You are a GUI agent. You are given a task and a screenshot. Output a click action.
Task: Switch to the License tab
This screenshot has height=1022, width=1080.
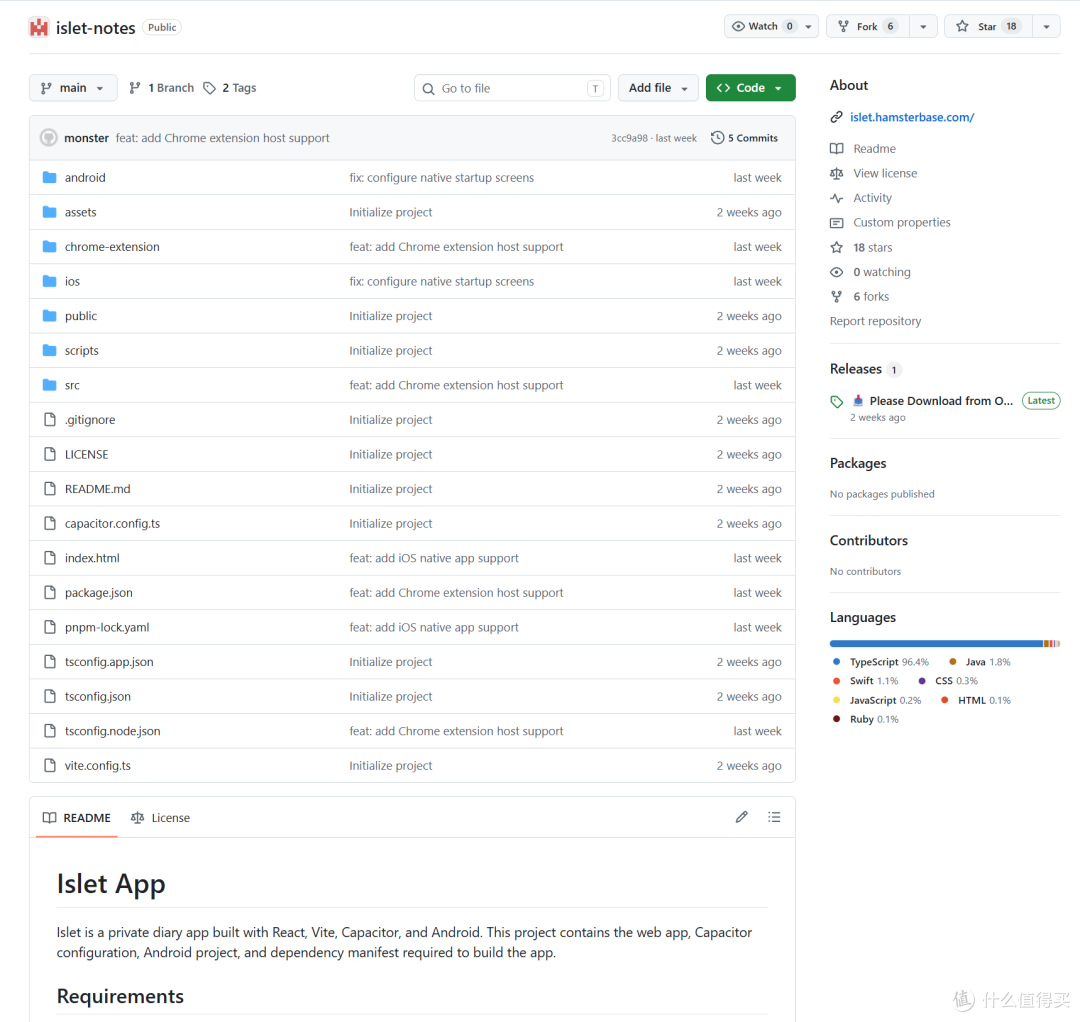(160, 817)
